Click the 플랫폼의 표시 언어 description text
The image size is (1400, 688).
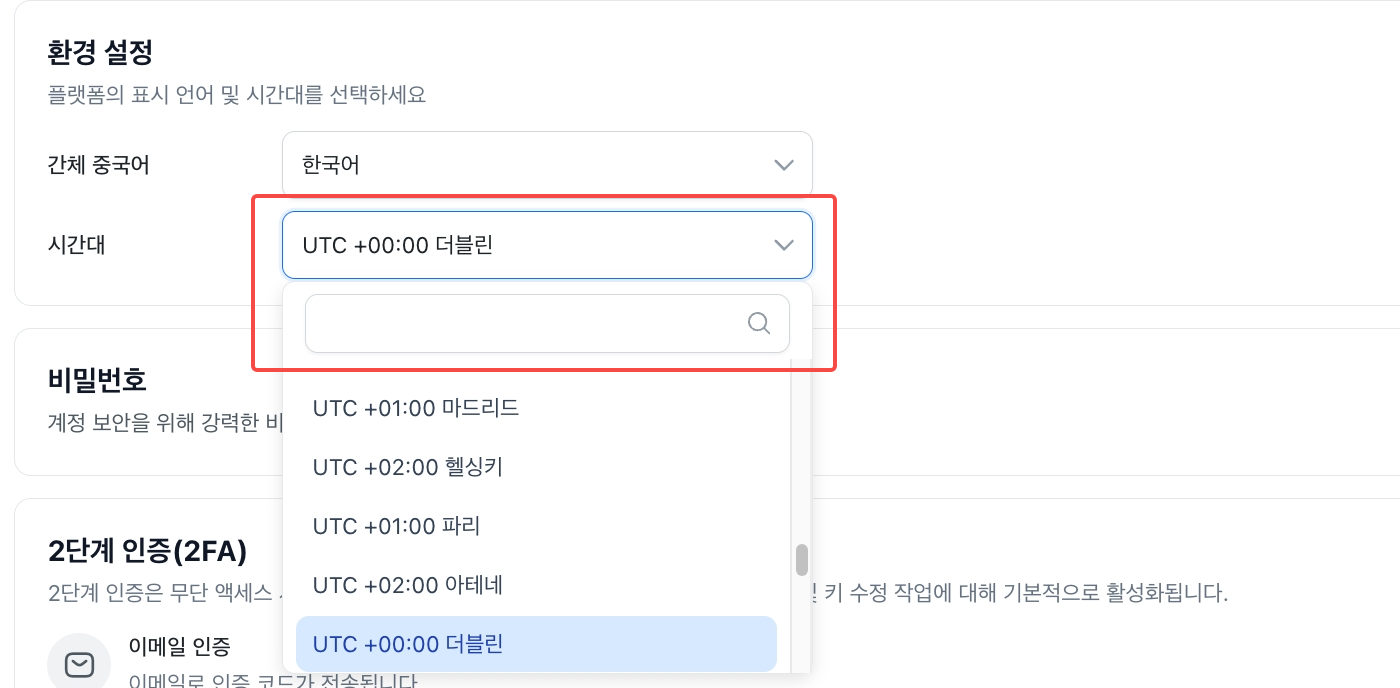tap(237, 95)
